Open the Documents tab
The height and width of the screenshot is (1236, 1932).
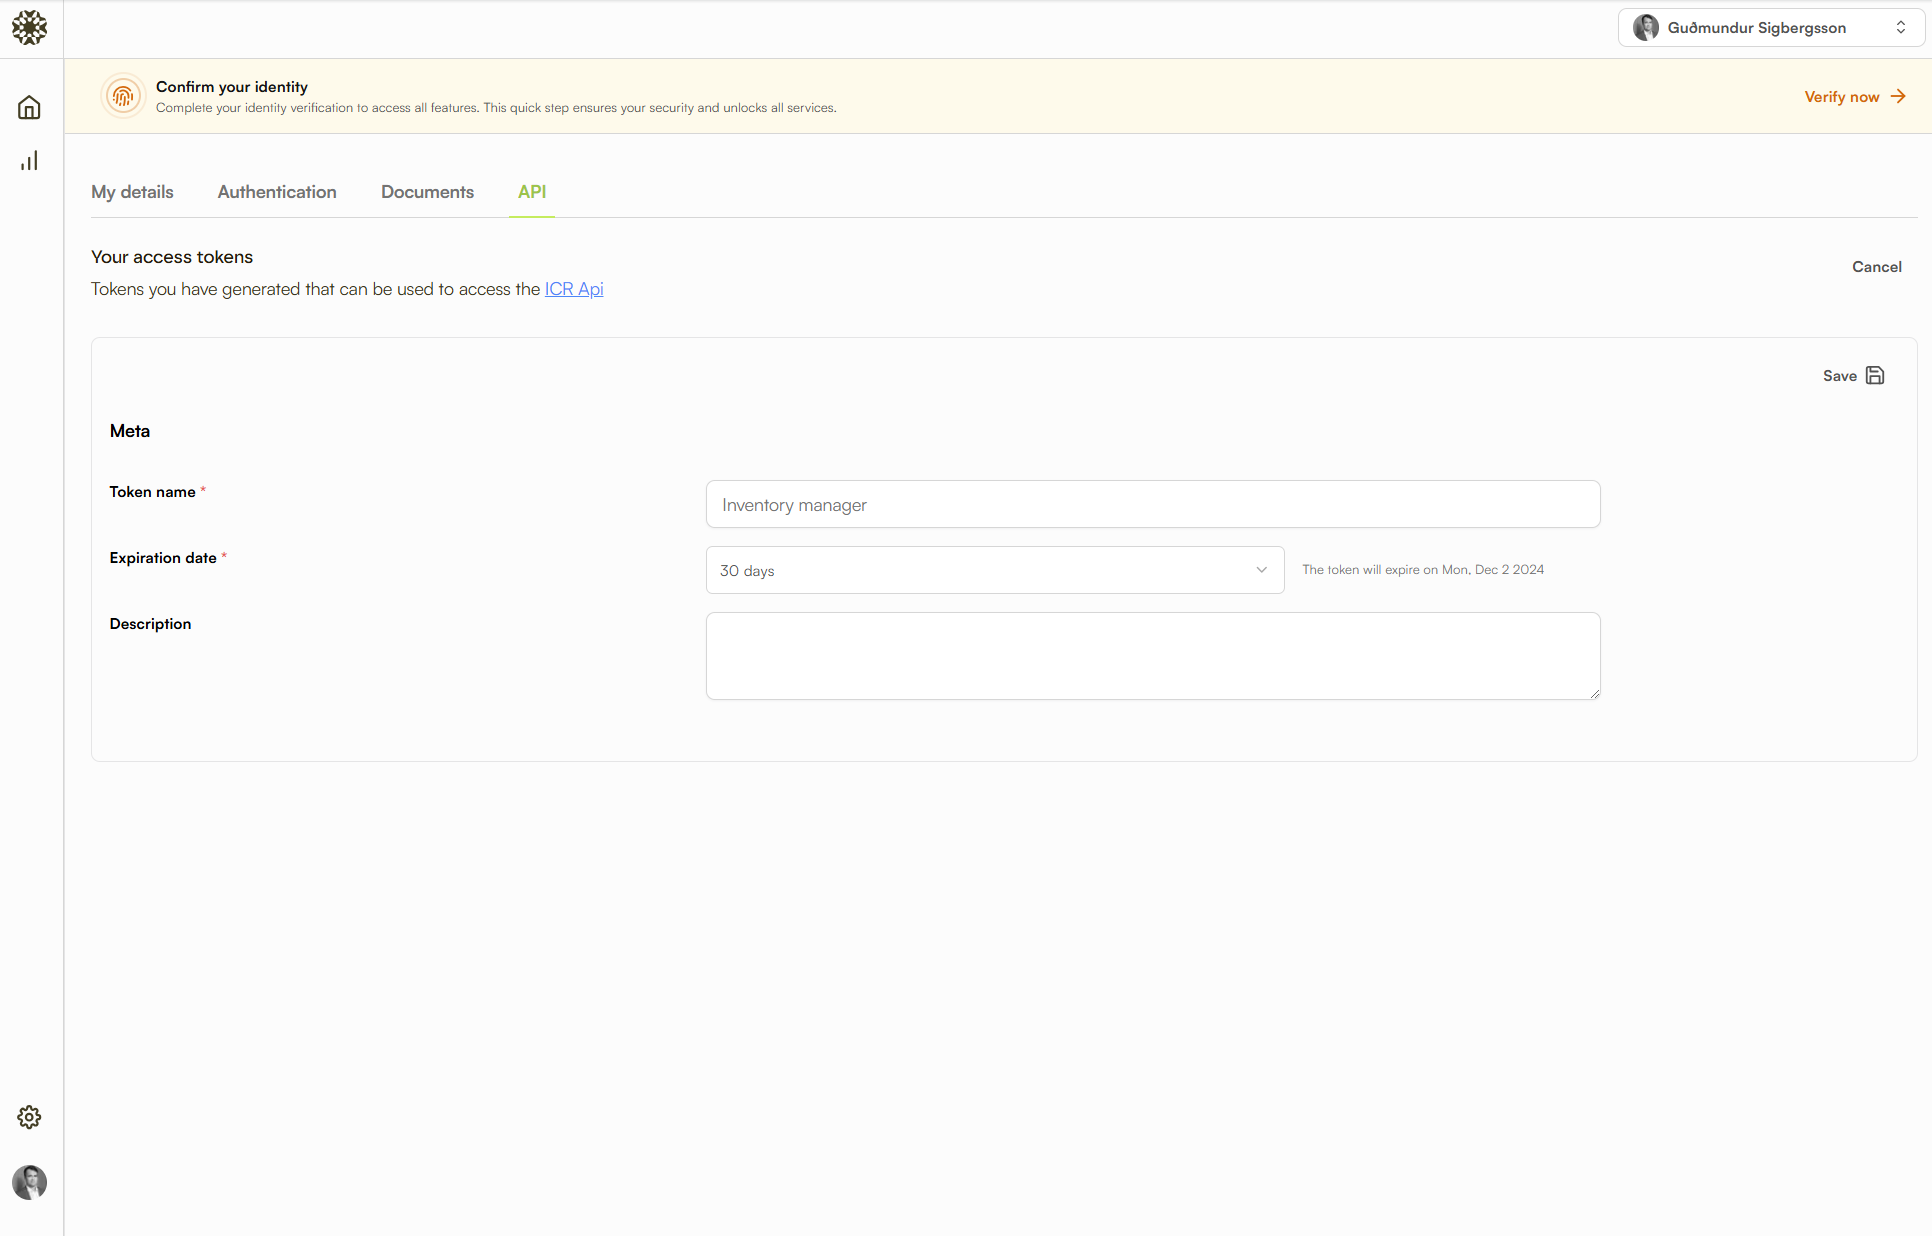[427, 192]
